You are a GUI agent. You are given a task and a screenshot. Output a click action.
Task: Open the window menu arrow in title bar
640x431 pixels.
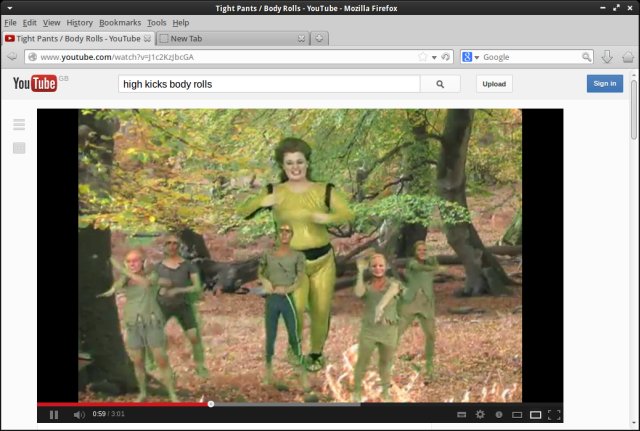(x=10, y=8)
